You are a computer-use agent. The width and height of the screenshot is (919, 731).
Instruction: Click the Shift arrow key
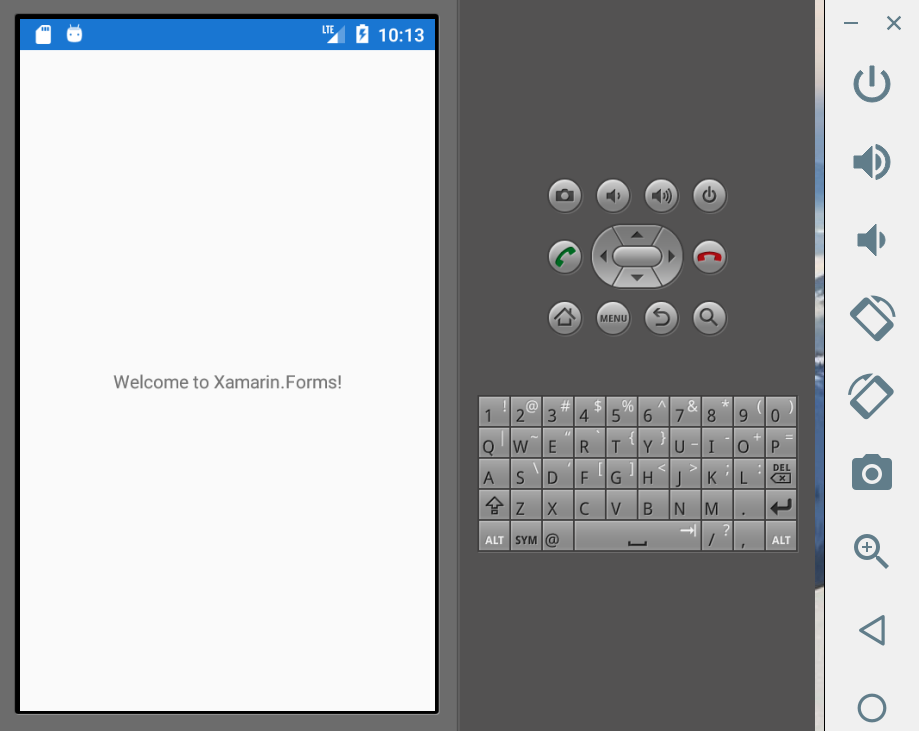point(494,505)
